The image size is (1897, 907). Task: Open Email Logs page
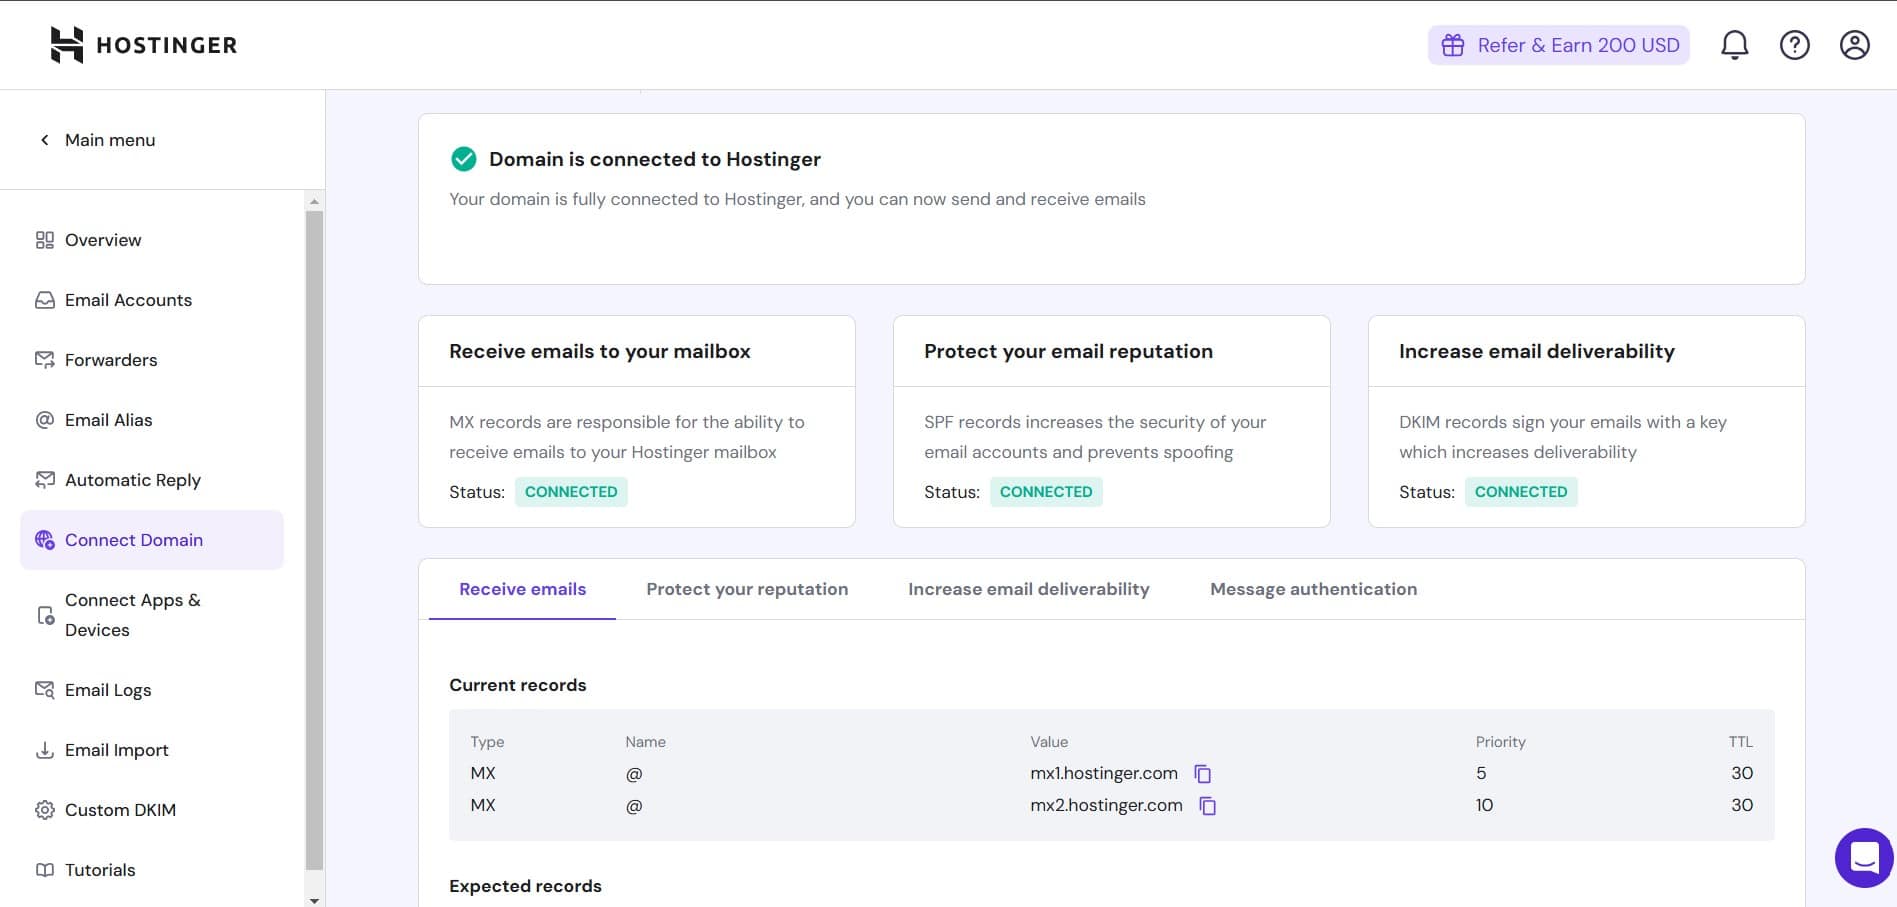152,690
